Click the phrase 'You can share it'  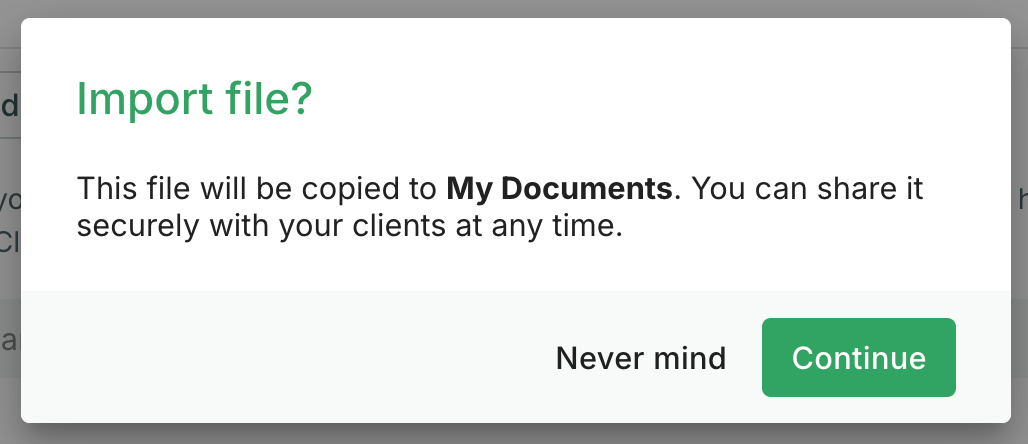click(x=808, y=189)
